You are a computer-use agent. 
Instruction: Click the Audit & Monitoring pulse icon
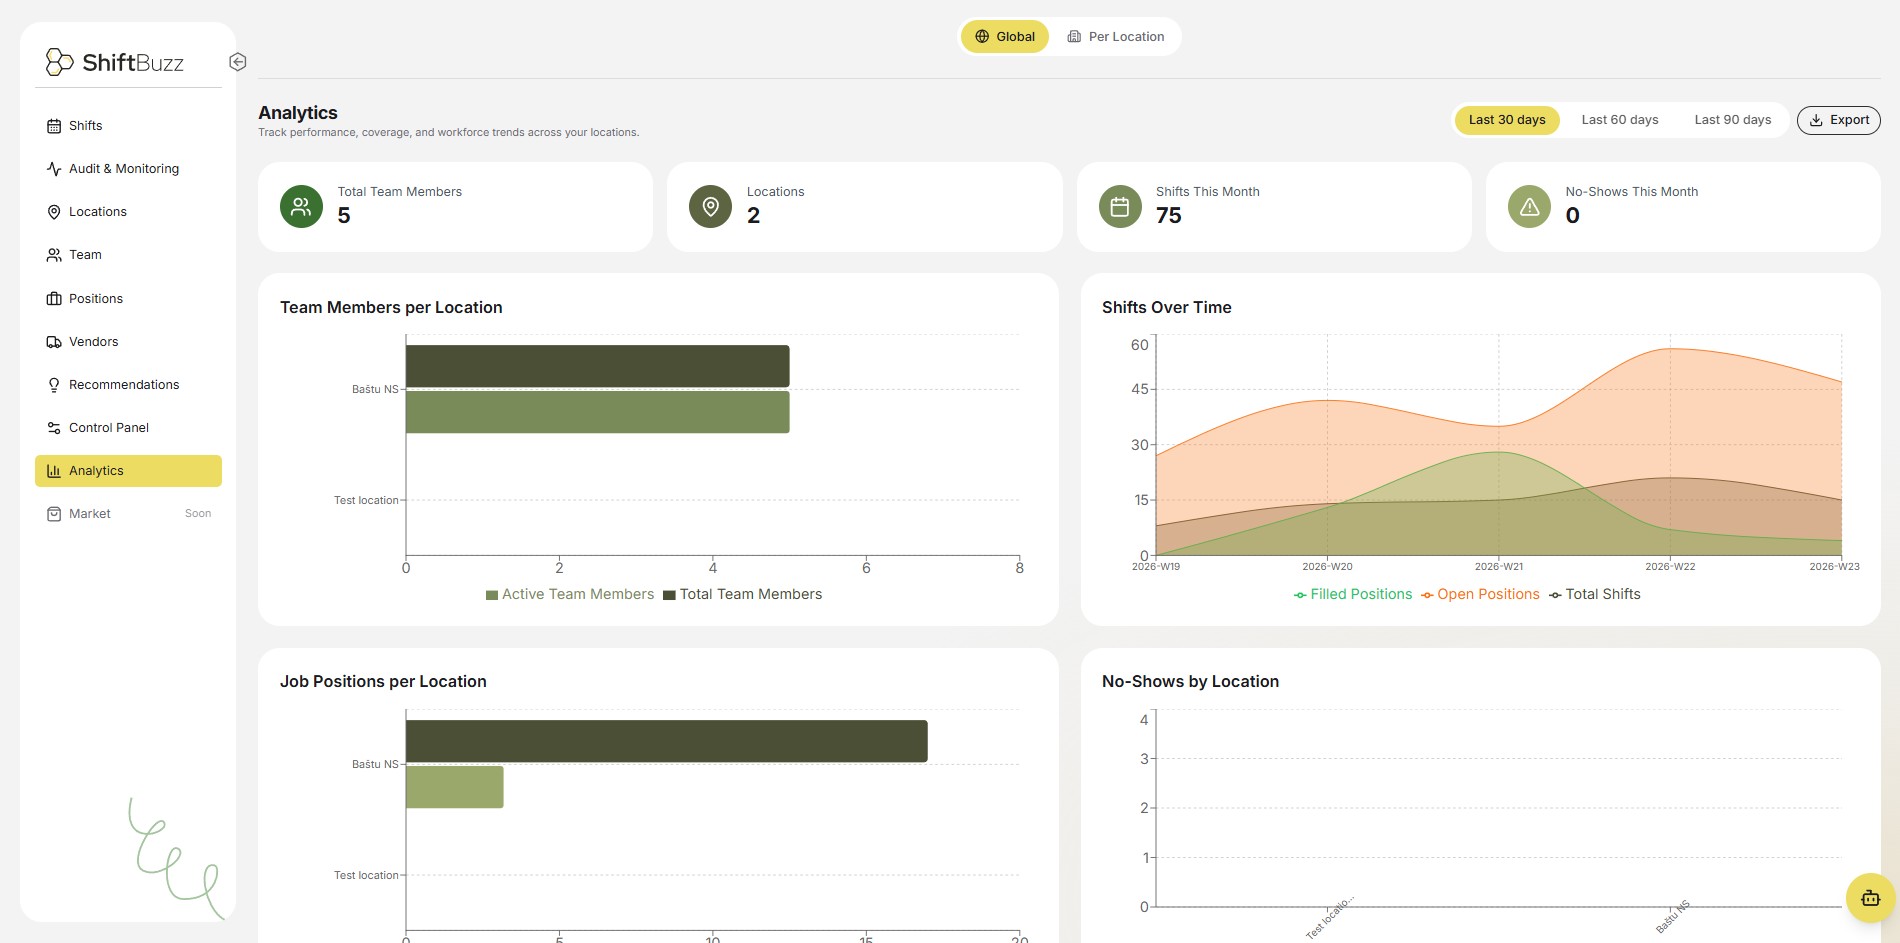pyautogui.click(x=54, y=169)
